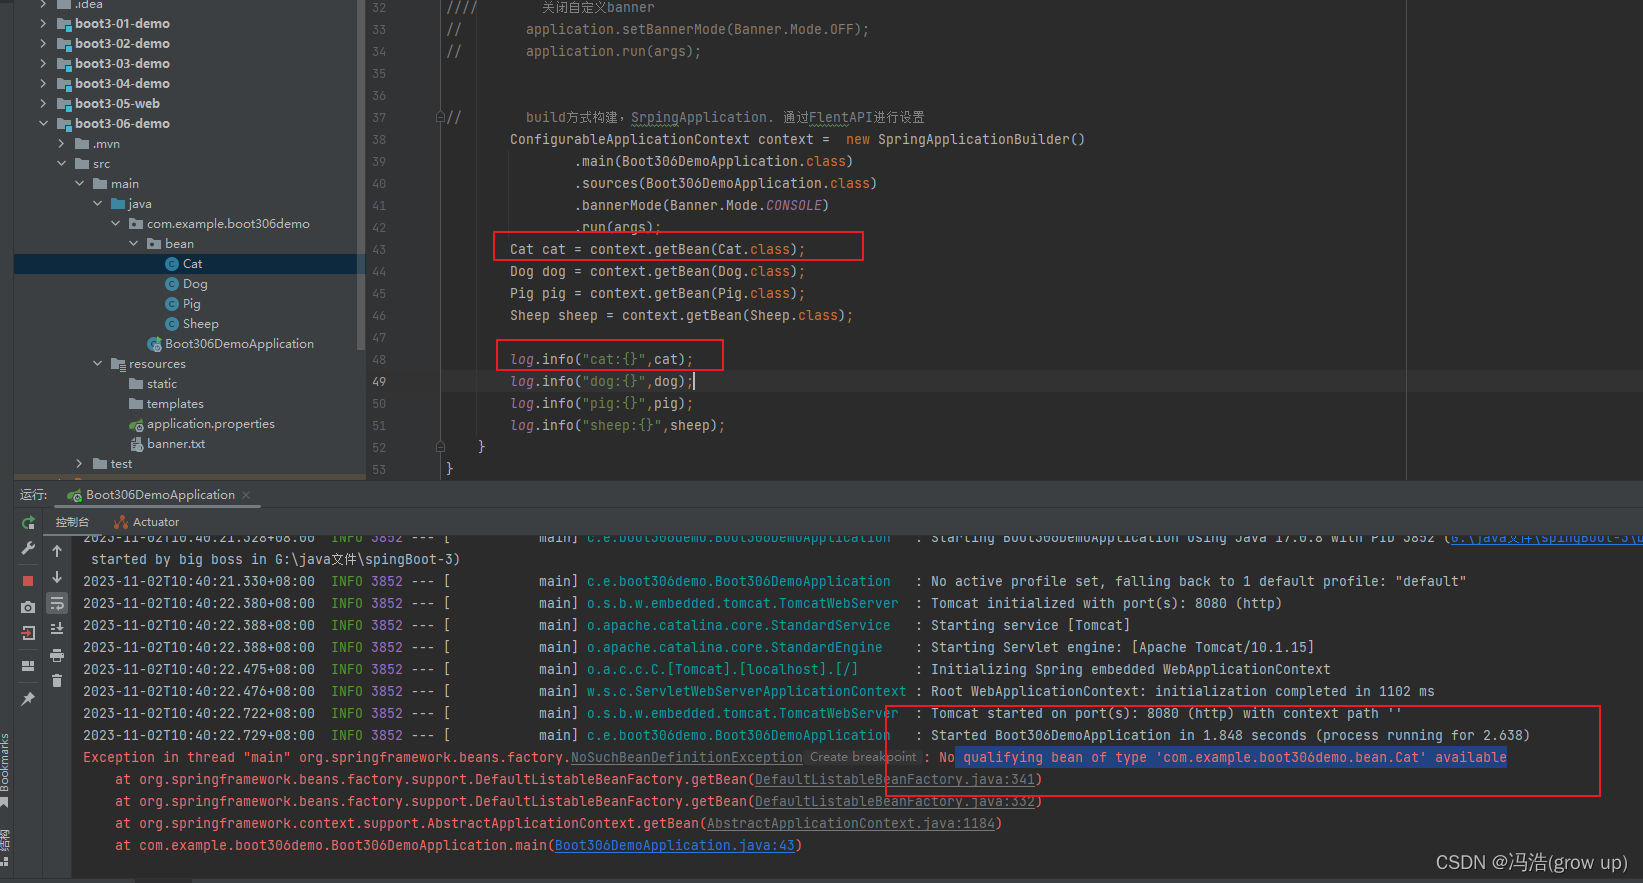
Task: Collapse the resources folder
Action: tap(97, 363)
